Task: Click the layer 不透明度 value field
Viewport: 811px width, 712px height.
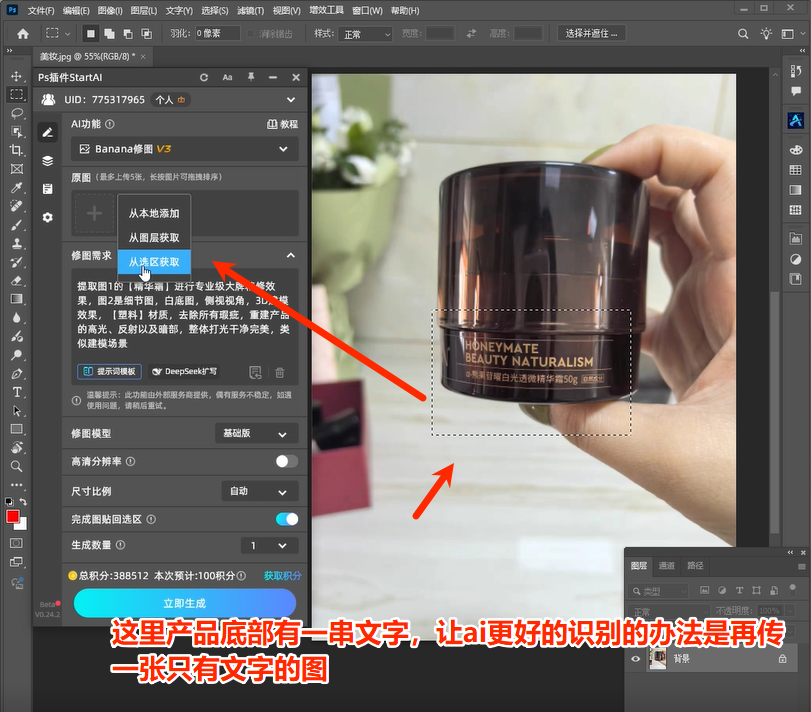Action: pos(771,611)
